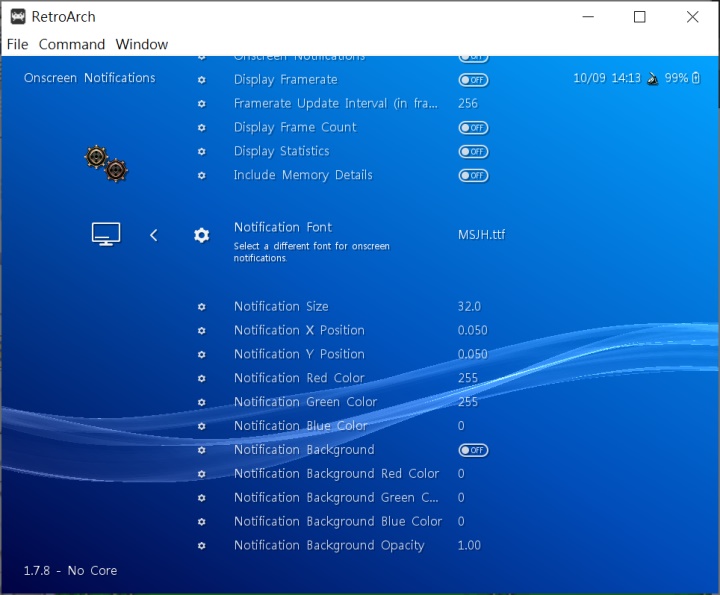
Task: Adjust the Notification Background Opacity value 1.00
Action: (x=469, y=546)
